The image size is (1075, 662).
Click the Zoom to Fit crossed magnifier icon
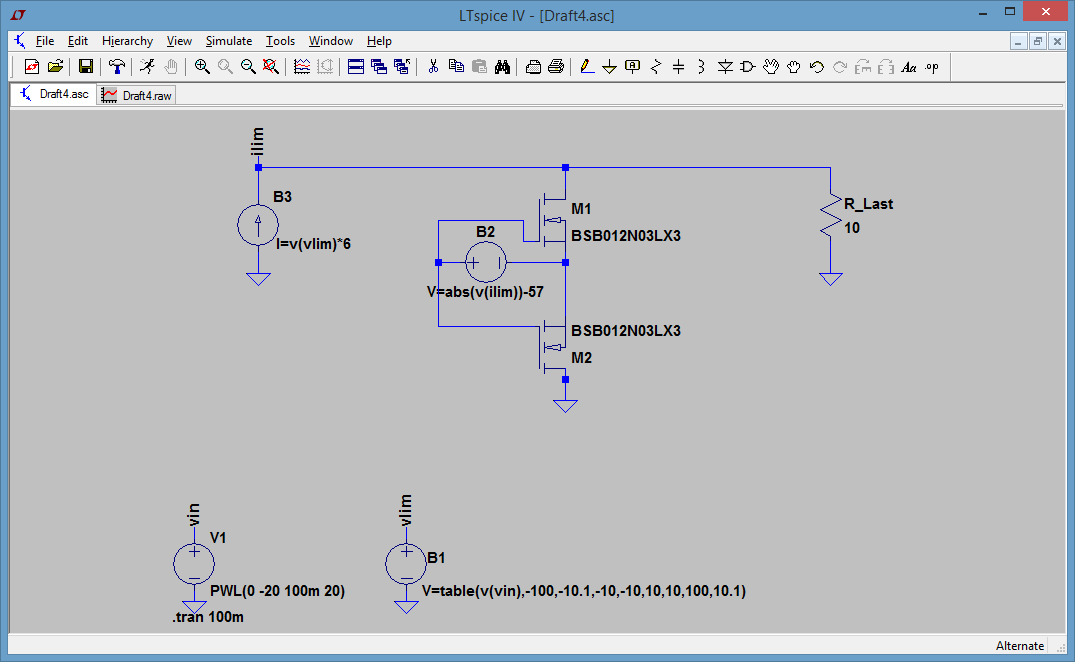[x=271, y=66]
